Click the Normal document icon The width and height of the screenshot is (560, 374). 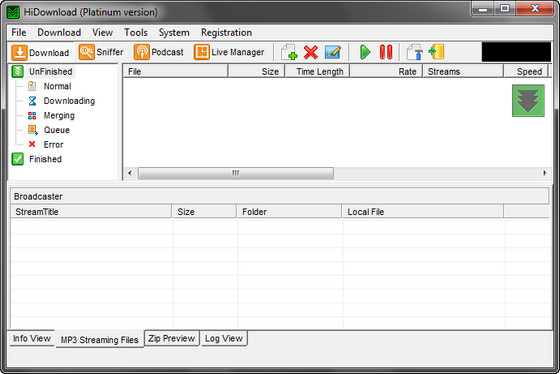click(x=32, y=86)
